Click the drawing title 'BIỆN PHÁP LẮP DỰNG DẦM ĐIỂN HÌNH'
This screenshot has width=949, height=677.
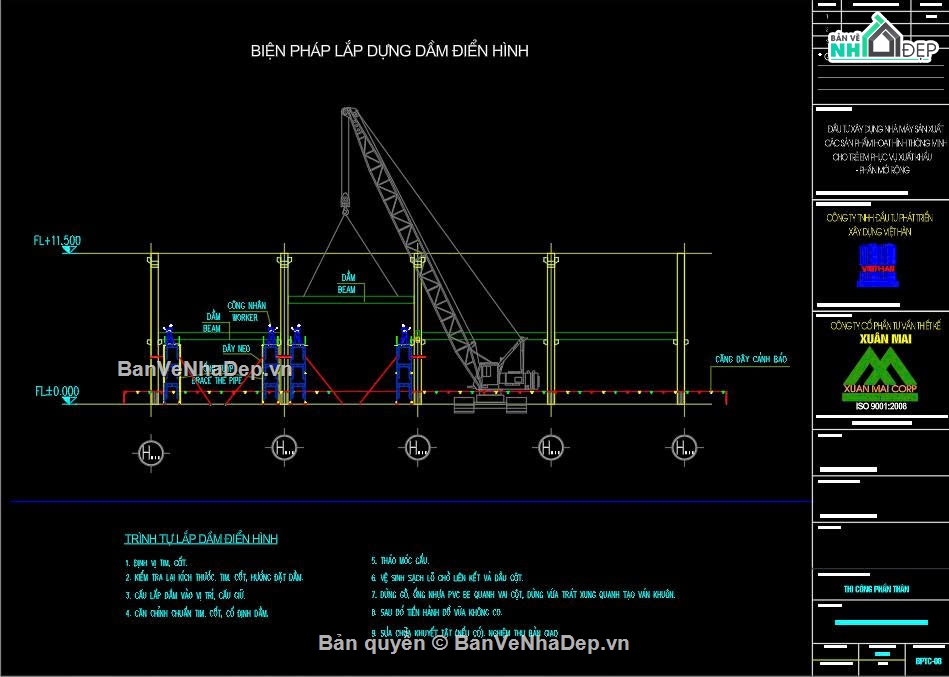(x=390, y=51)
